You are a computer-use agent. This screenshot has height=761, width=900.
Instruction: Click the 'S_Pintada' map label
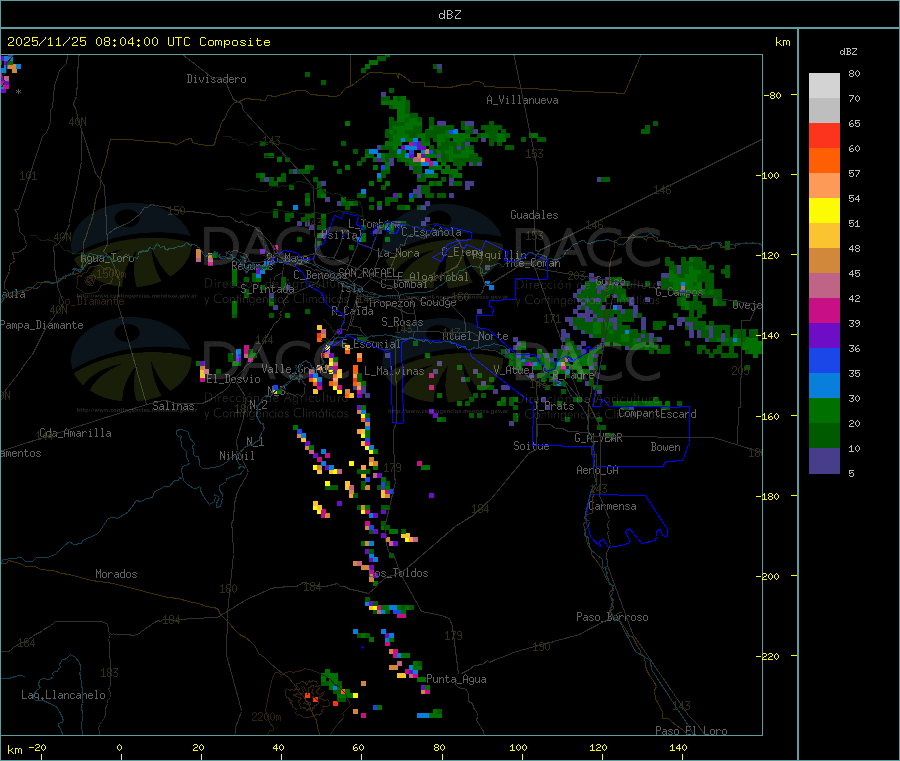pos(267,289)
